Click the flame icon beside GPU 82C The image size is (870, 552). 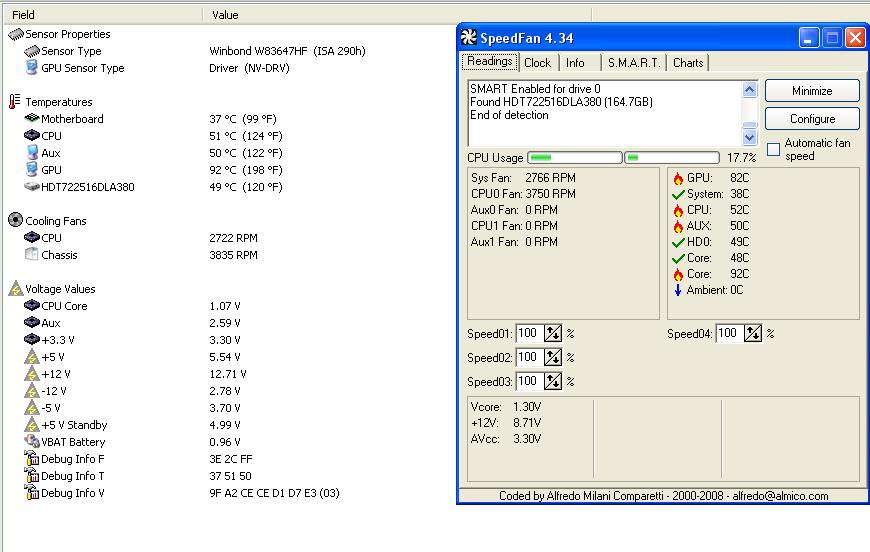(x=678, y=179)
